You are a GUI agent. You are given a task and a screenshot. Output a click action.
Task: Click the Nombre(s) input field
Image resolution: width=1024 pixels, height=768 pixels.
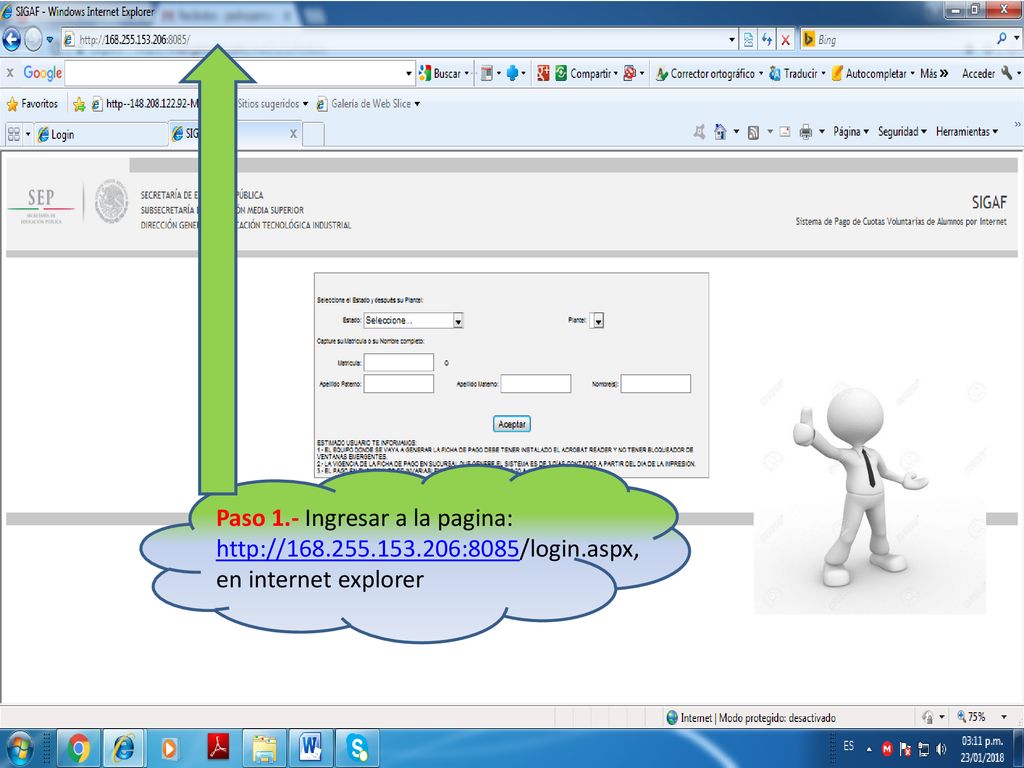(656, 384)
